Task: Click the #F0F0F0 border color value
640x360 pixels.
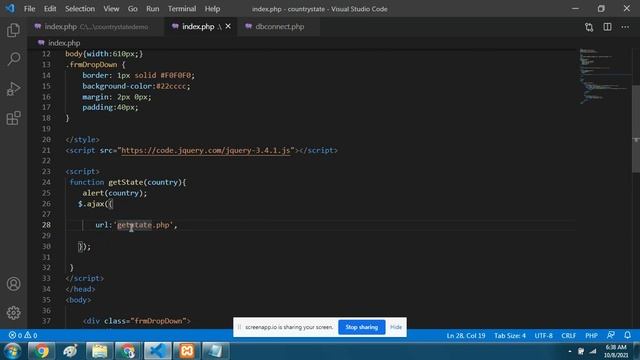Action: pos(176,75)
